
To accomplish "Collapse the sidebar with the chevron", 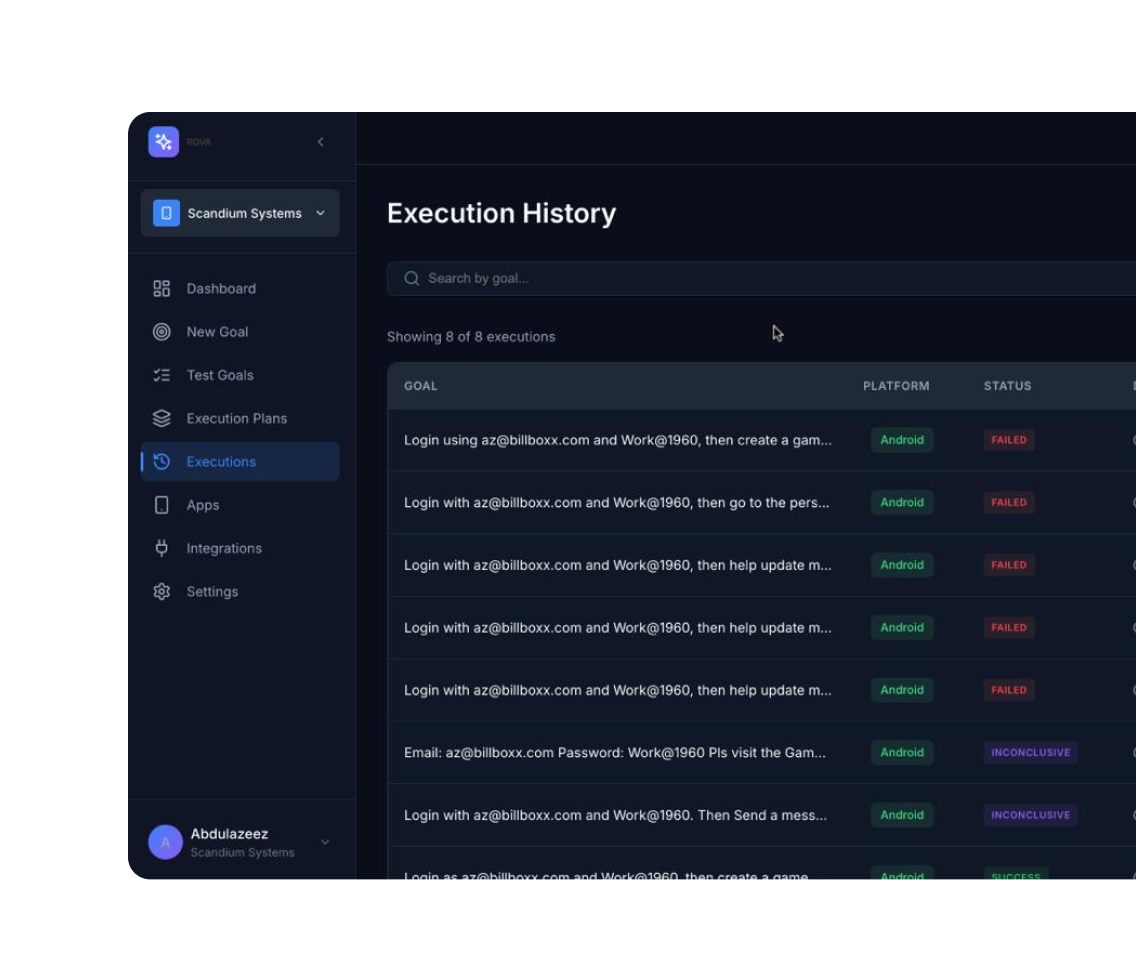I will pyautogui.click(x=321, y=142).
